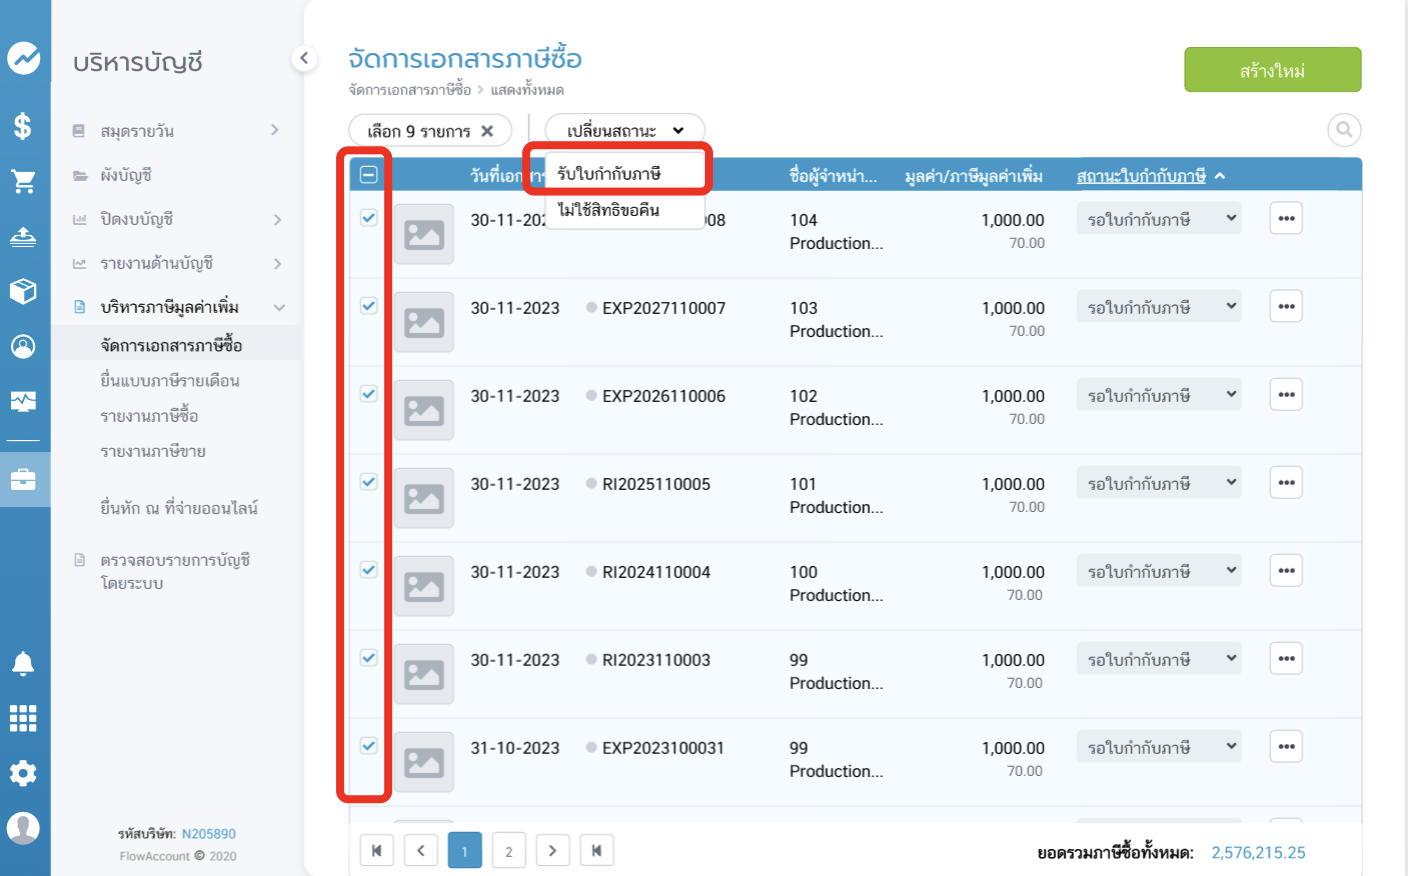Toggle the select-all checkbox in table header

369,175
